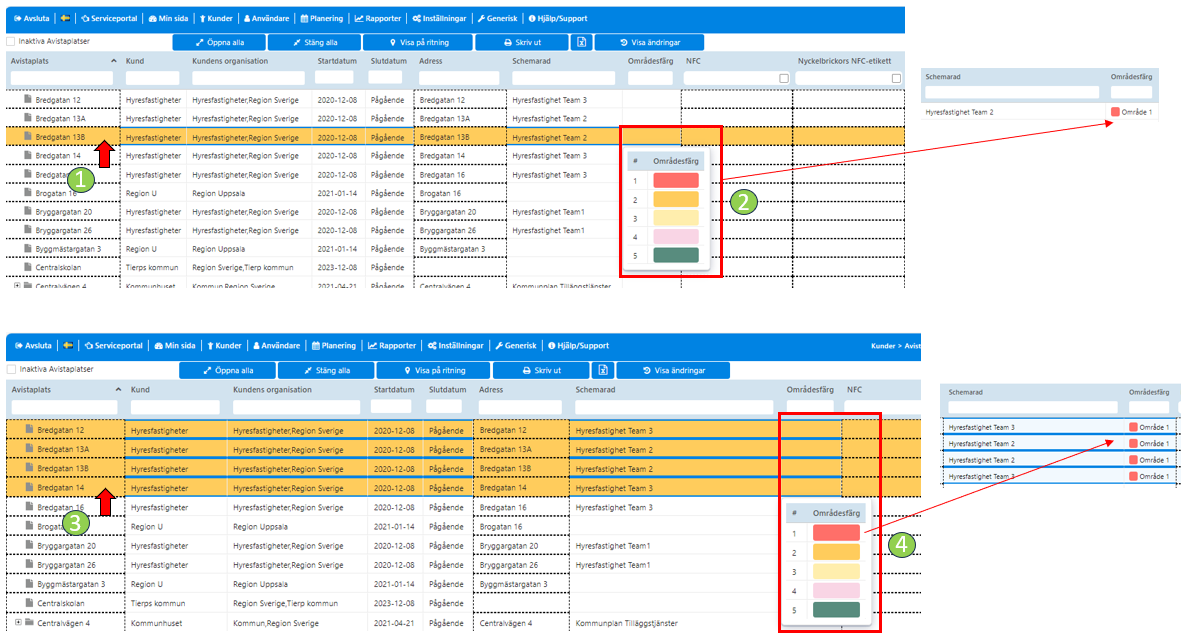Screen dimensions: 1181x635
Task: Click Visa på ritning button in upper toolbar
Action: (x=420, y=42)
